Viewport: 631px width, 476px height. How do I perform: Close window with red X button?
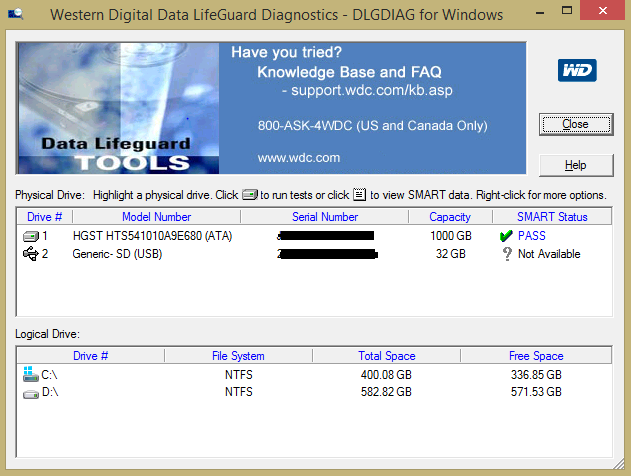[x=602, y=10]
